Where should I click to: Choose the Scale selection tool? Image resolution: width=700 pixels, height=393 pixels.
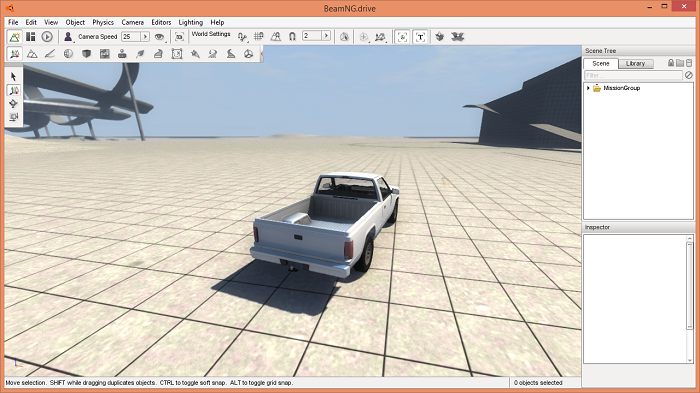[x=13, y=117]
